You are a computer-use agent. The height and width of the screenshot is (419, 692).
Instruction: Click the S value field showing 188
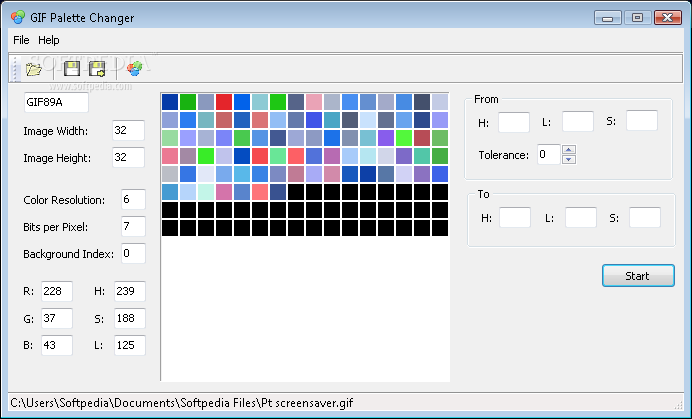pos(130,318)
